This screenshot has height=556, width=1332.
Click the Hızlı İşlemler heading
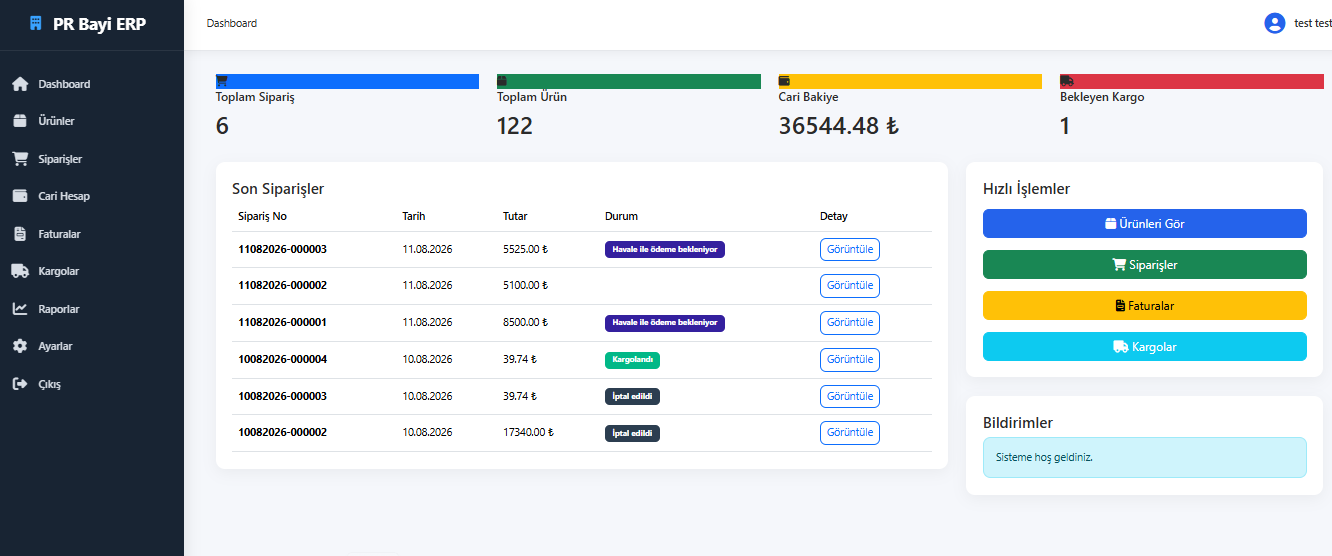pos(1027,188)
